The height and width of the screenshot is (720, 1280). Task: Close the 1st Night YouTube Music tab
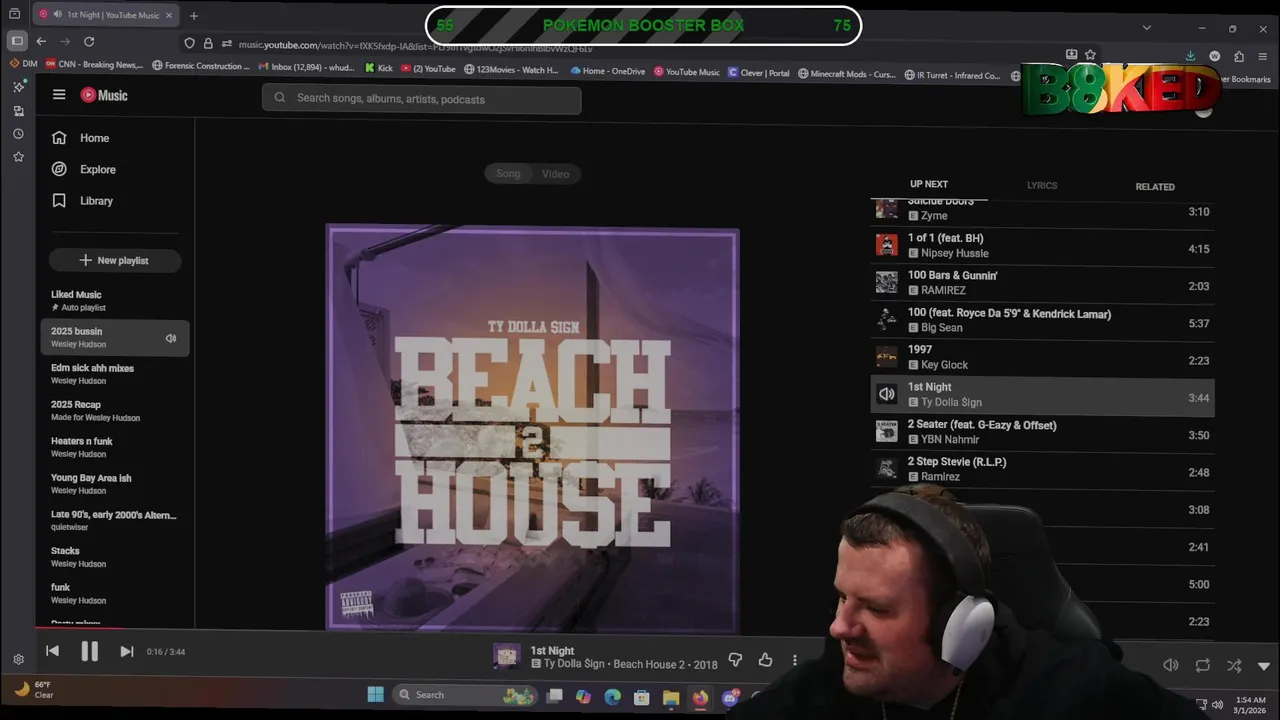(170, 15)
